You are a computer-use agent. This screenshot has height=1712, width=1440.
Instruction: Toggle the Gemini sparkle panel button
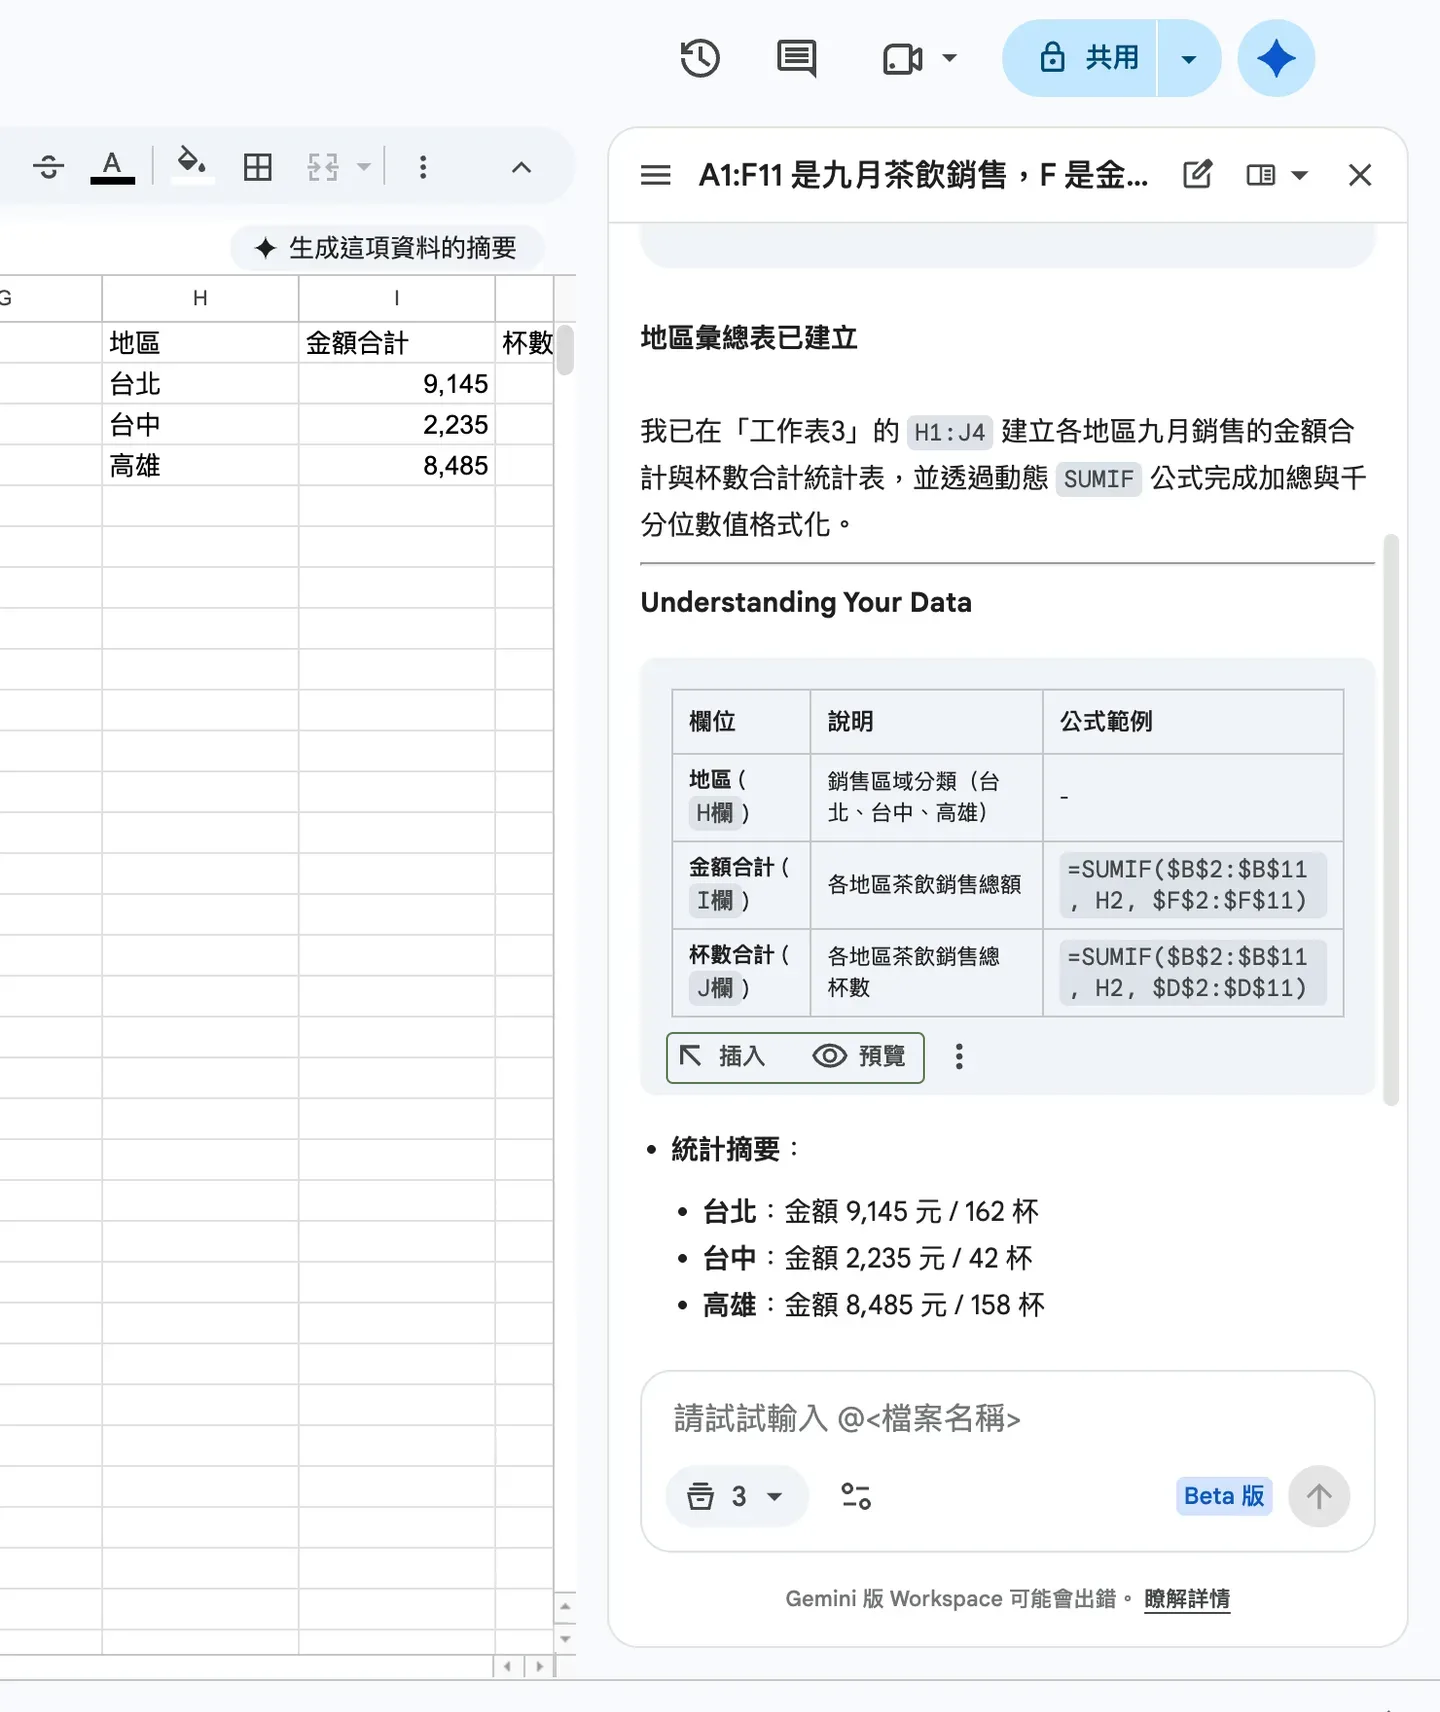(1276, 58)
